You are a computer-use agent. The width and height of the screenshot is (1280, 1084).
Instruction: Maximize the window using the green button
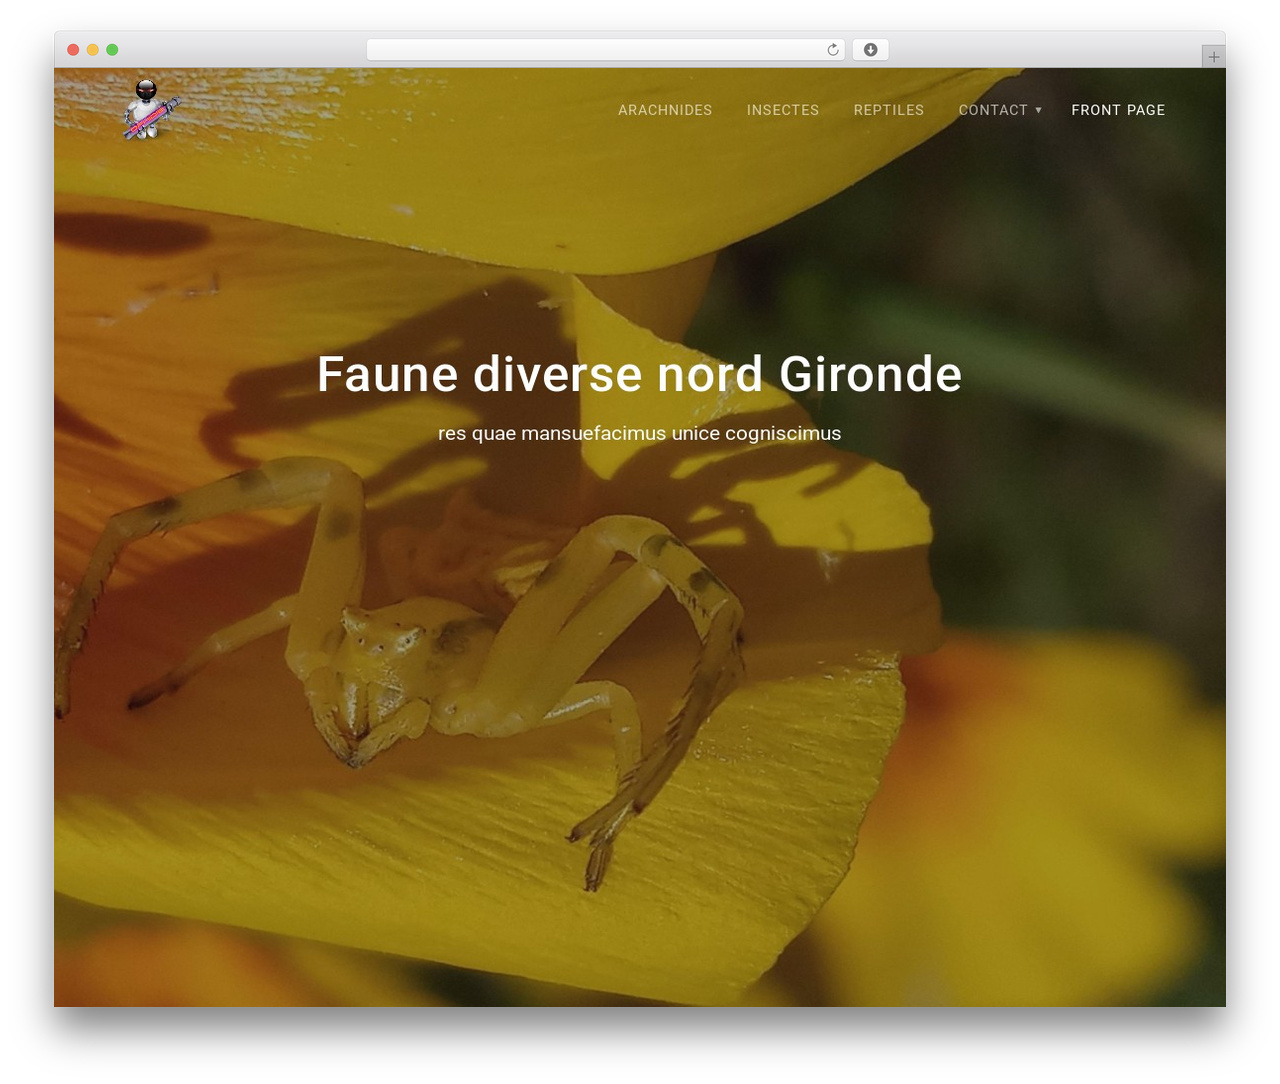[x=112, y=50]
